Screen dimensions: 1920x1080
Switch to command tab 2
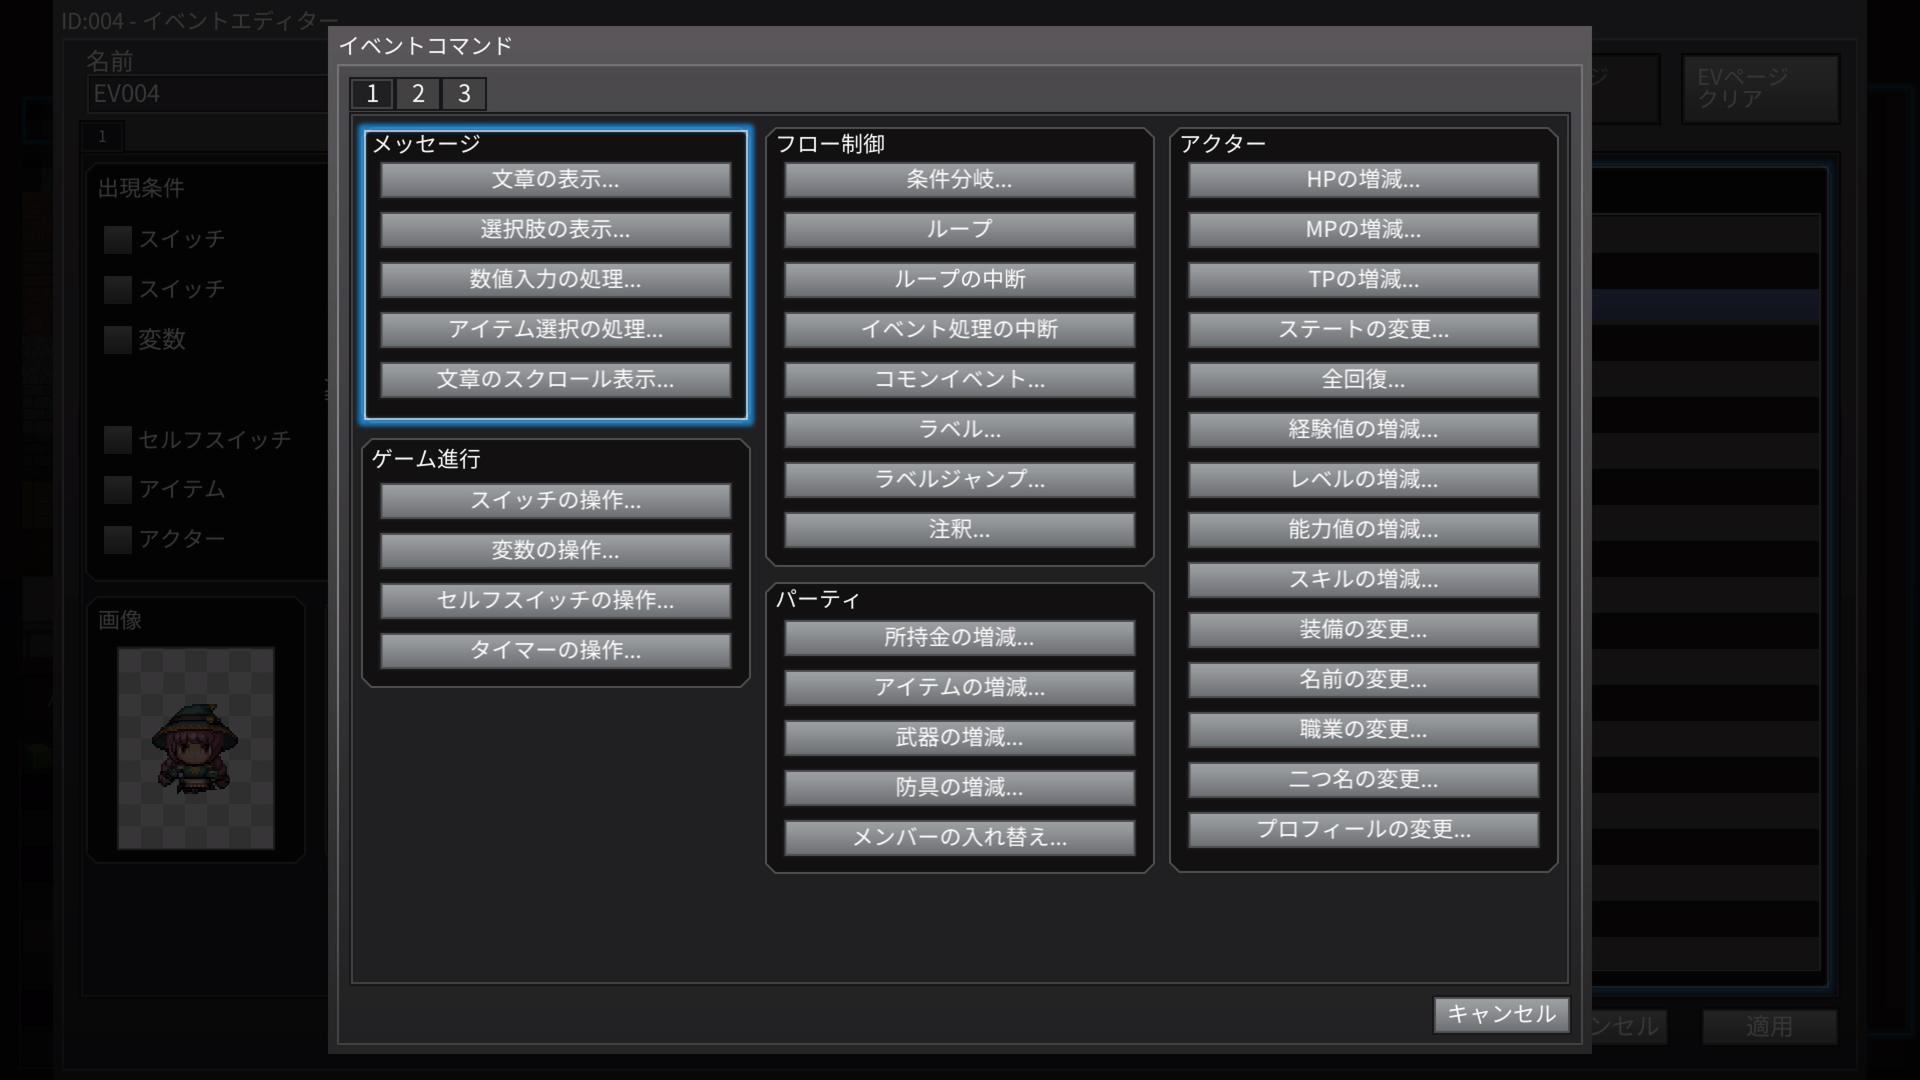(x=418, y=94)
